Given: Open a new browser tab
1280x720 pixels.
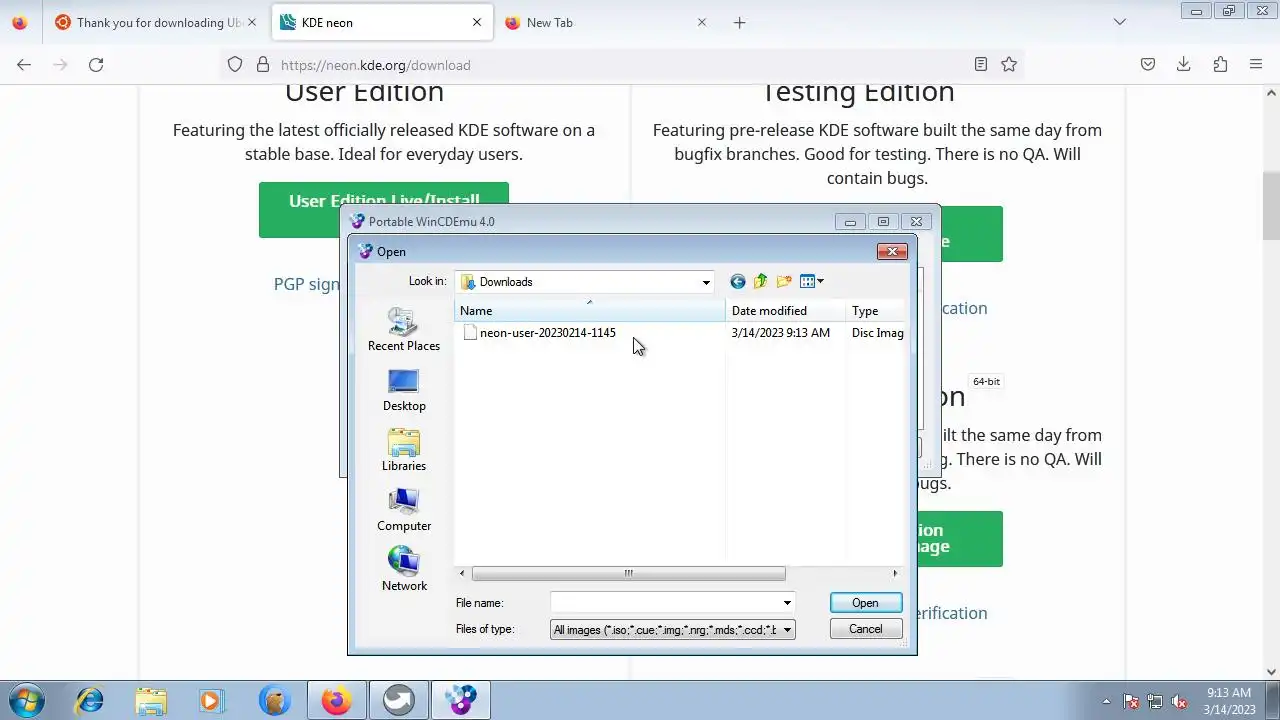Looking at the screenshot, I should [740, 22].
